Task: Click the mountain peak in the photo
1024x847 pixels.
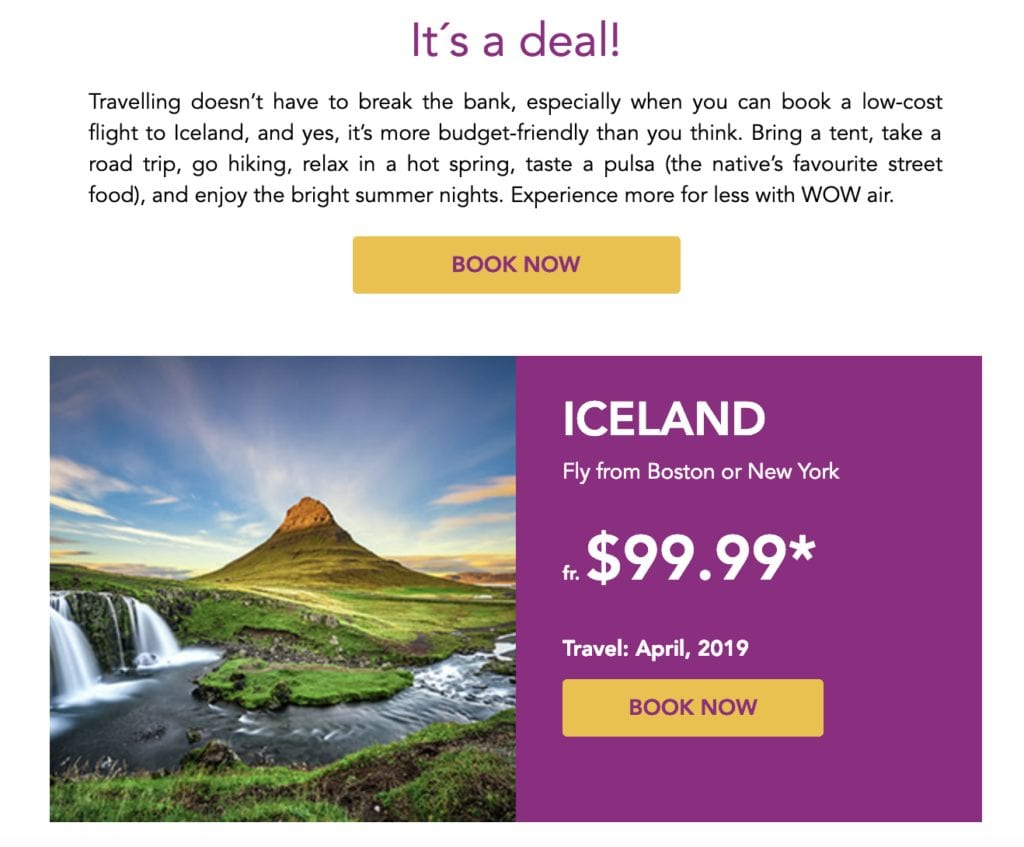Action: pos(306,512)
